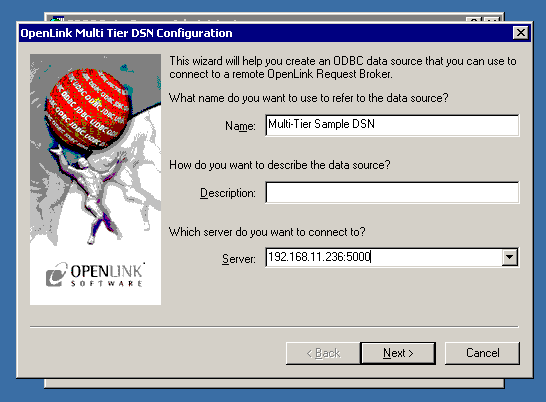Click the 'Which server do you want to connect to?' text

click(x=267, y=232)
